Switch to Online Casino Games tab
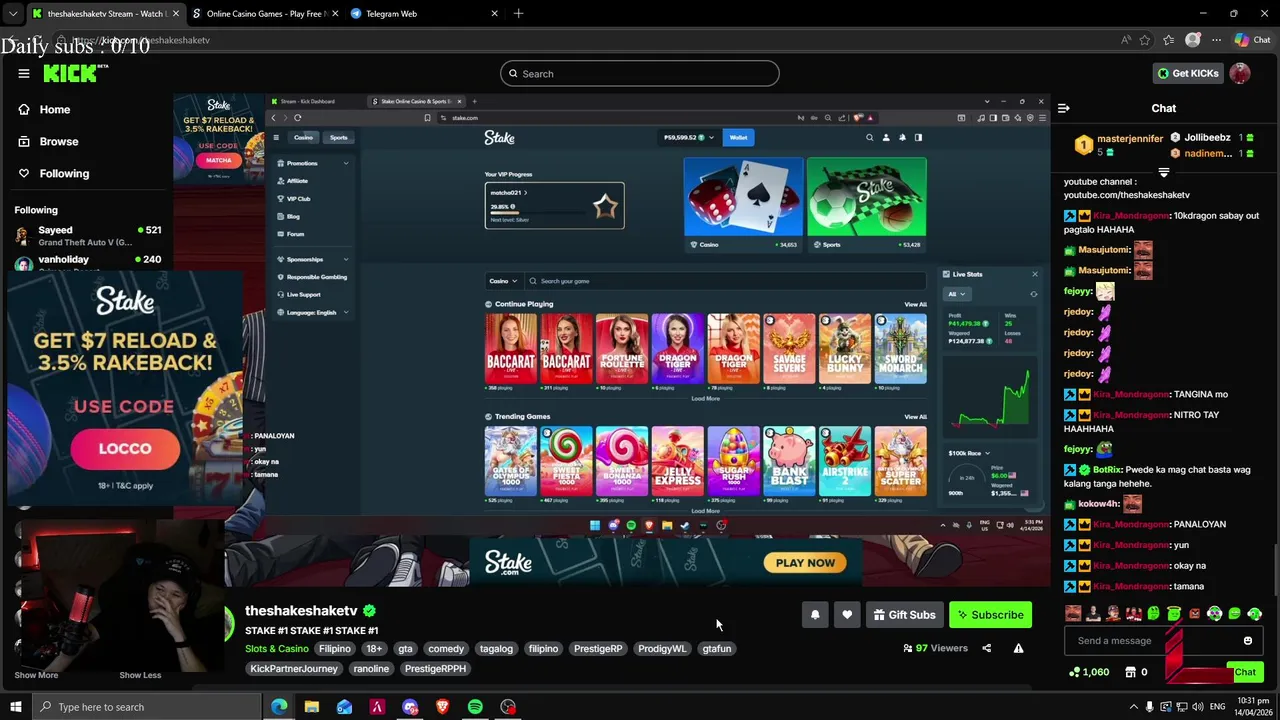This screenshot has height=720, width=1280. pos(264,14)
